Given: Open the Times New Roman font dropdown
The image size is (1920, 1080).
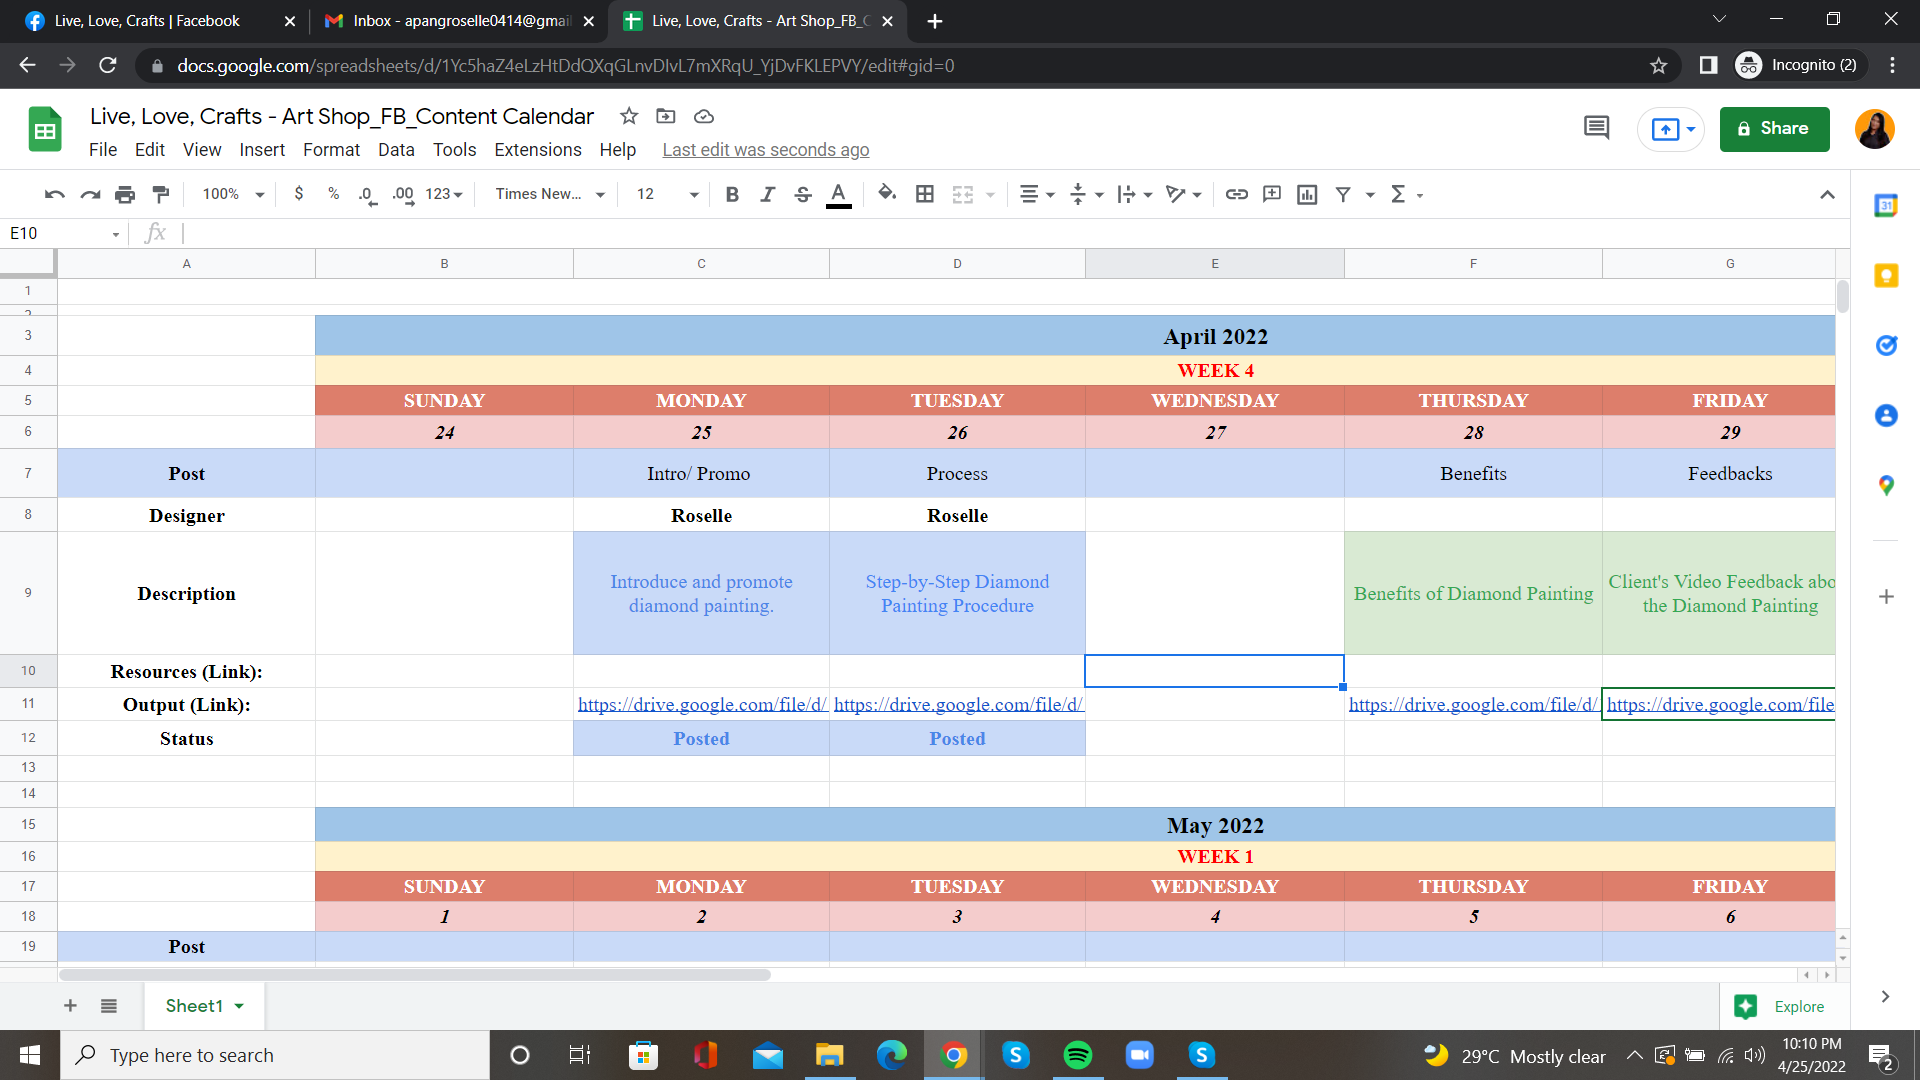Looking at the screenshot, I should (x=550, y=194).
